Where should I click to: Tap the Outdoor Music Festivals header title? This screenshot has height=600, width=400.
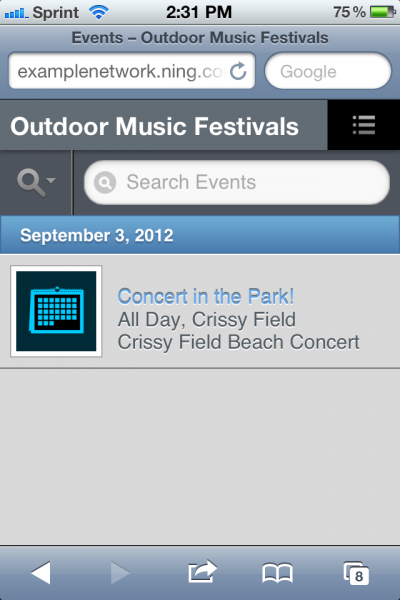pos(154,126)
